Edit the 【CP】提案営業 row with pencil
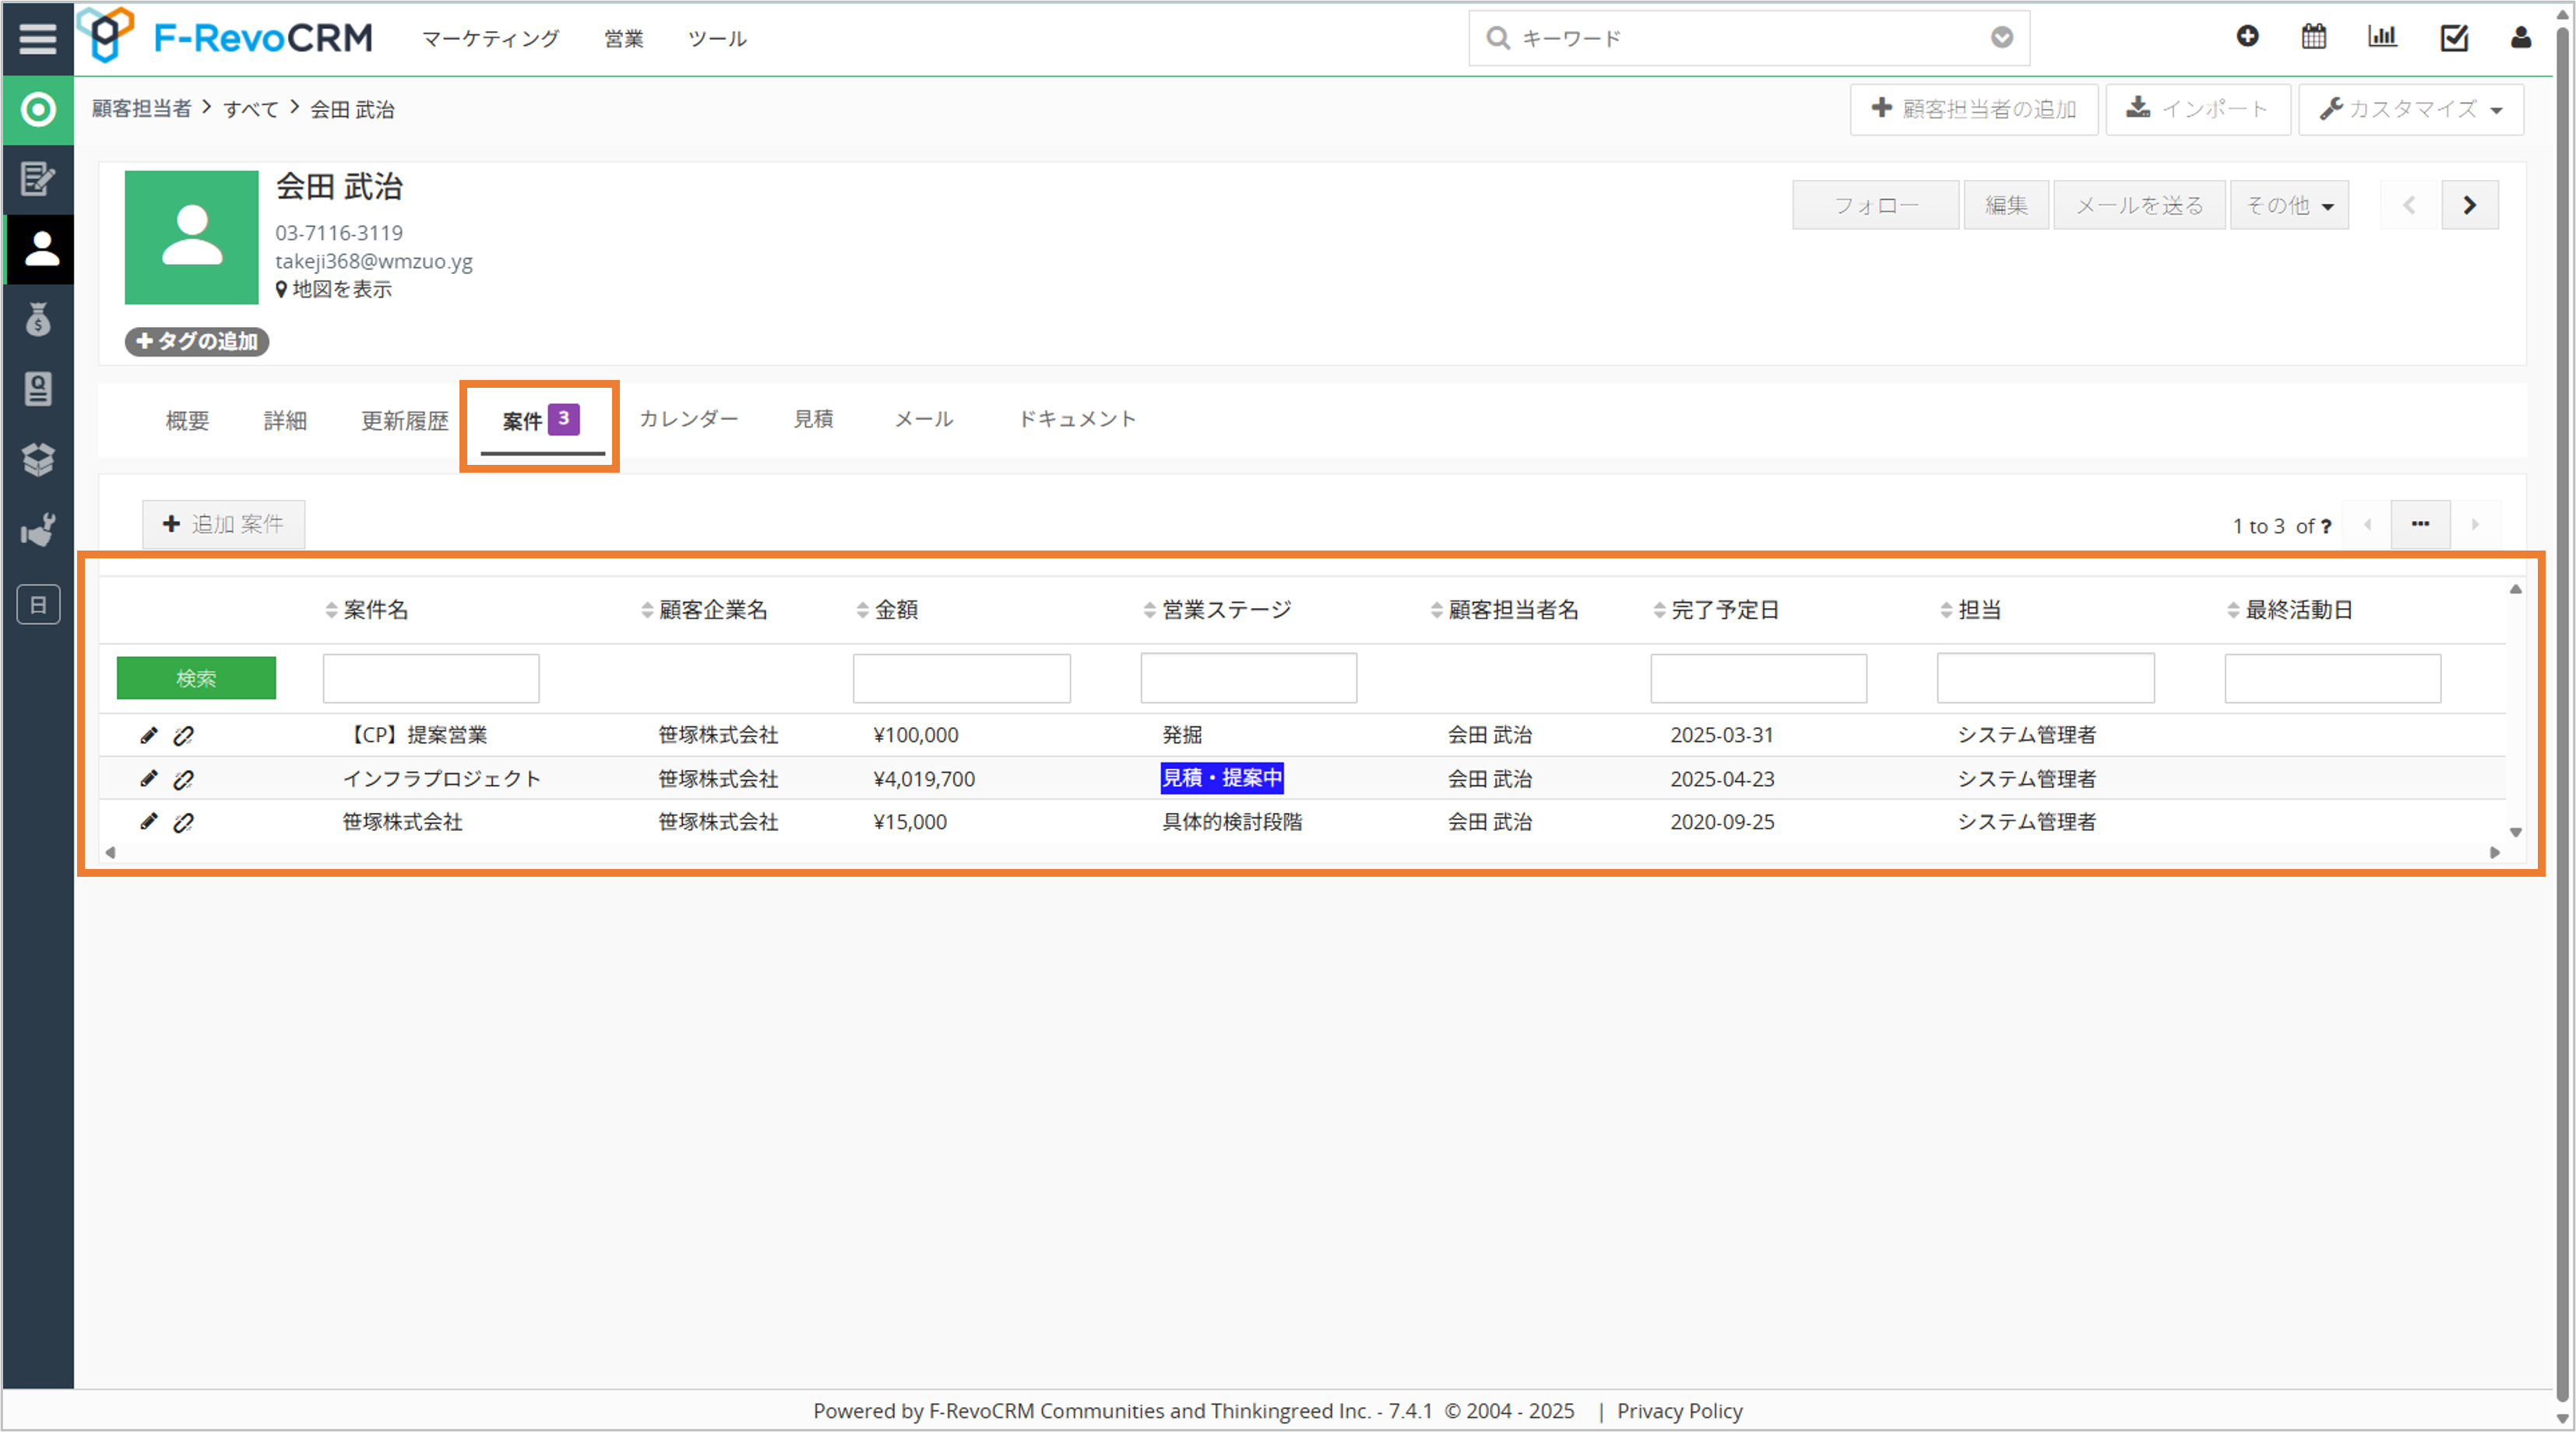 click(149, 735)
